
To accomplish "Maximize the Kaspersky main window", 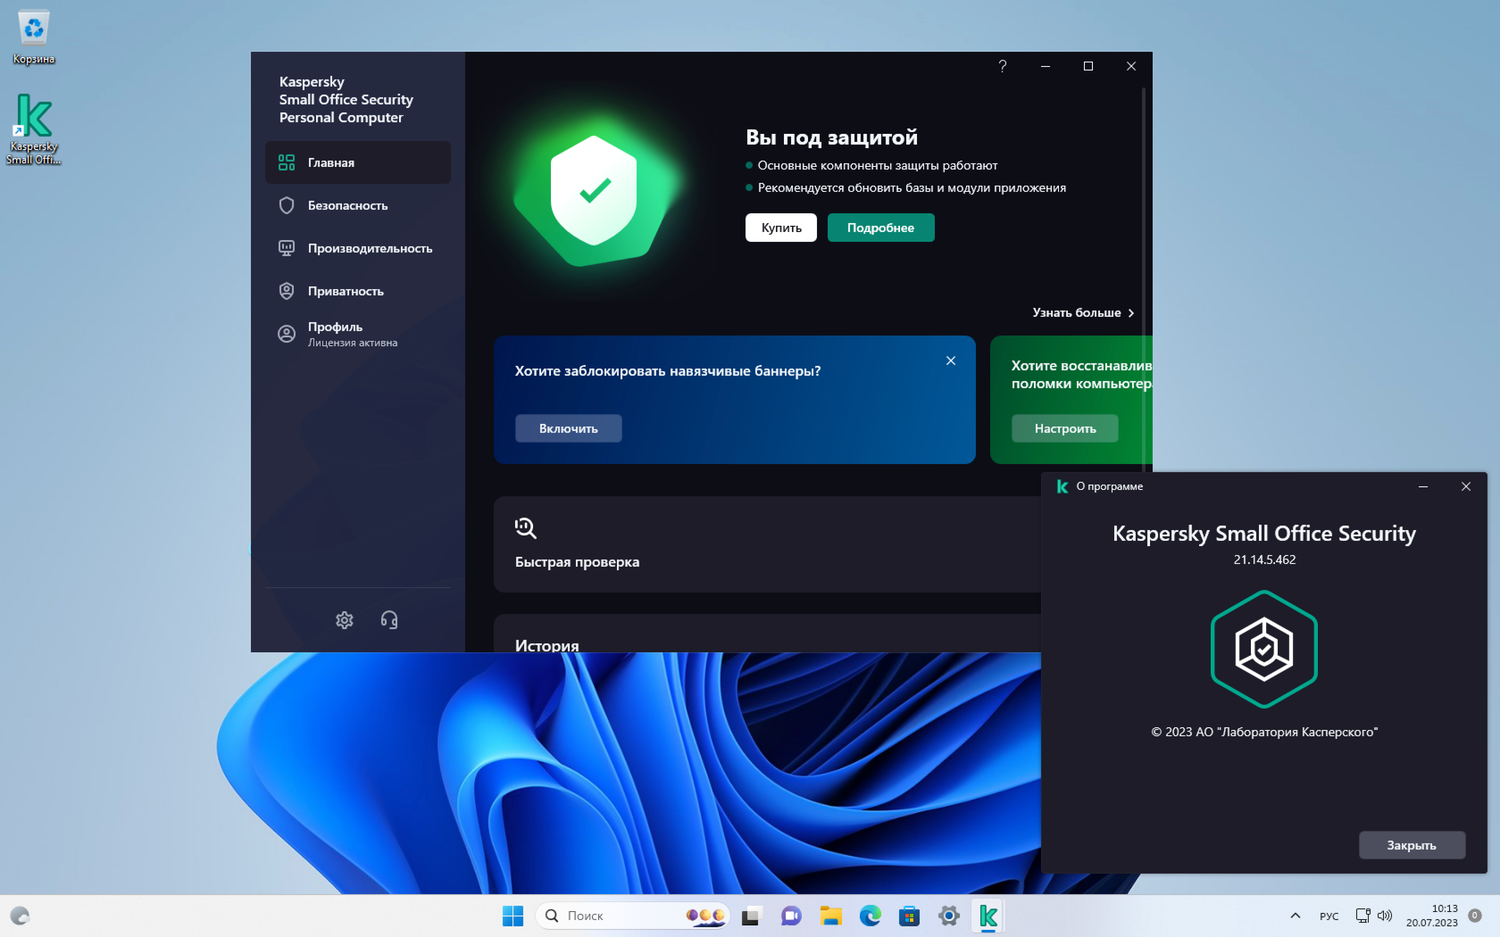I will tap(1088, 66).
